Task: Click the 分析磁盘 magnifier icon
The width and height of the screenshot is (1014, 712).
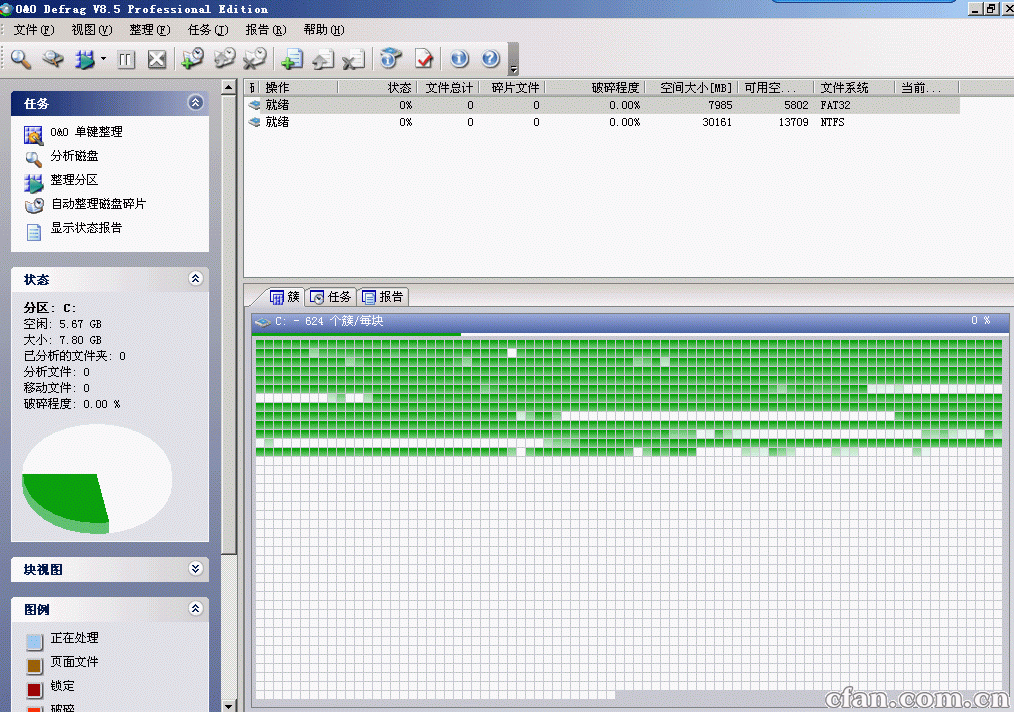Action: coord(34,158)
